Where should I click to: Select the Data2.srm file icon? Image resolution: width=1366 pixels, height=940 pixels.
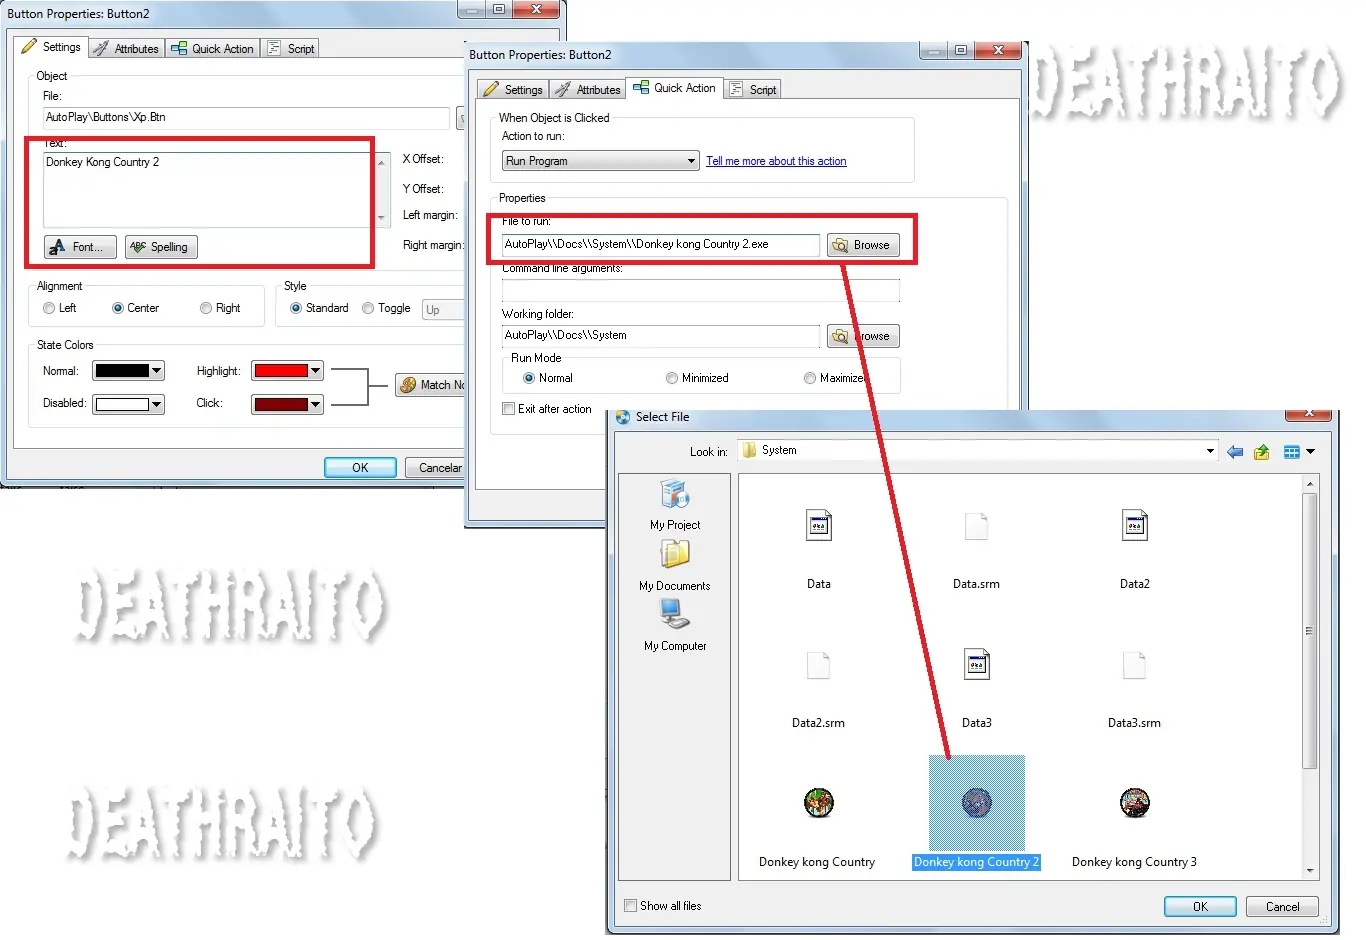coord(818,666)
